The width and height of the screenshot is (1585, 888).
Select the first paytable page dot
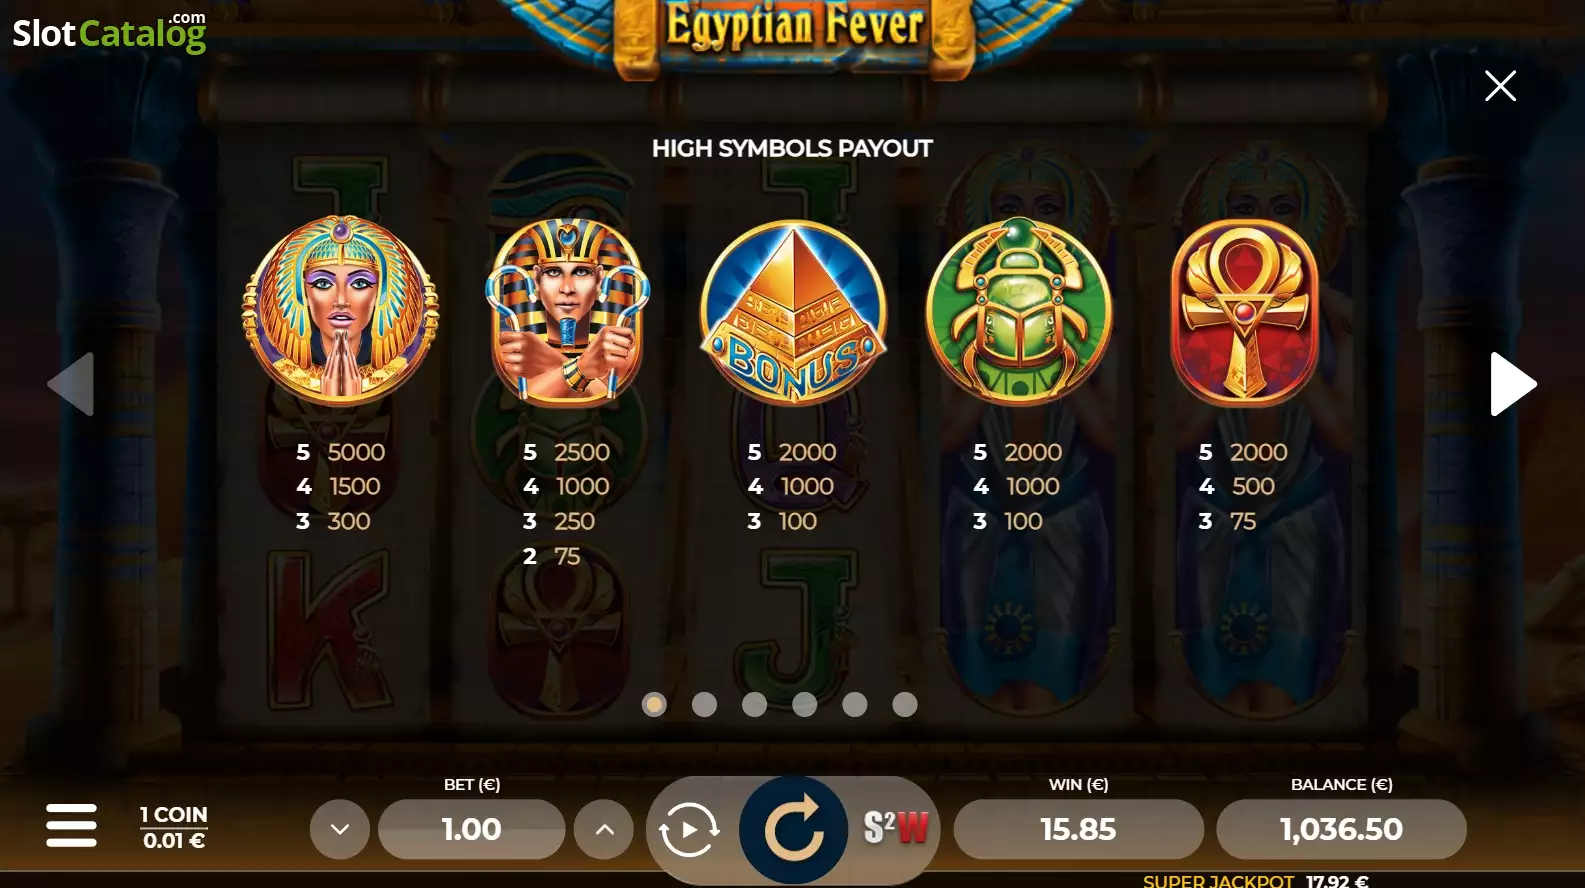(654, 705)
